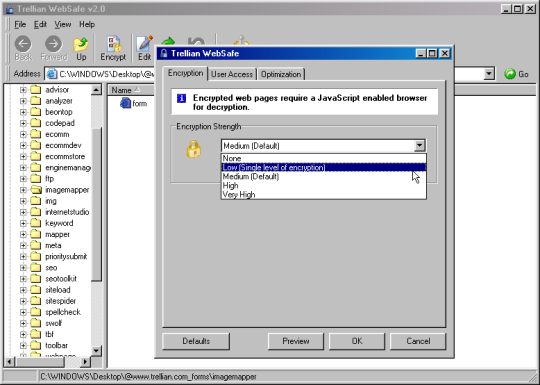Click the blue info icon in dialog
Viewport: 540px width, 385px height.
point(181,98)
